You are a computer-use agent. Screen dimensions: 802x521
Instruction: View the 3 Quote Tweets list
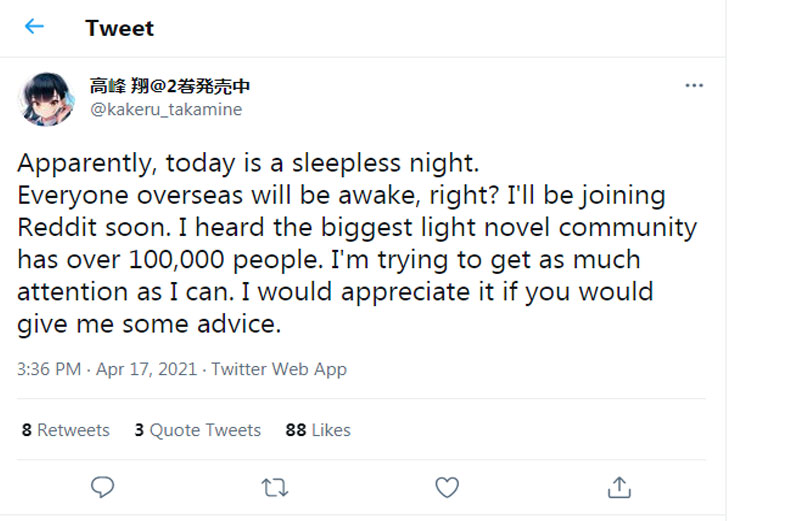click(198, 430)
